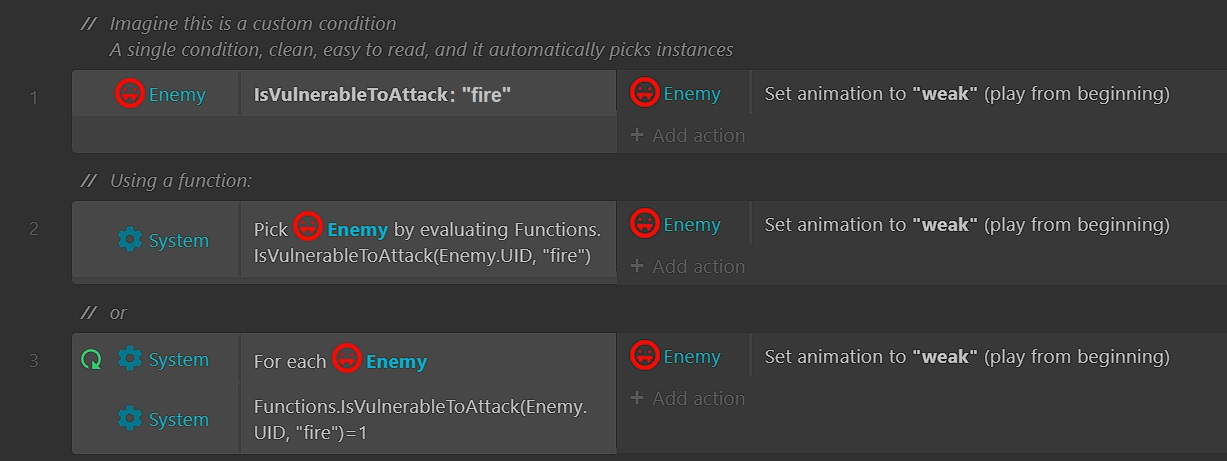
Task: Click Enemy icon in event 2 action
Action: coord(645,225)
